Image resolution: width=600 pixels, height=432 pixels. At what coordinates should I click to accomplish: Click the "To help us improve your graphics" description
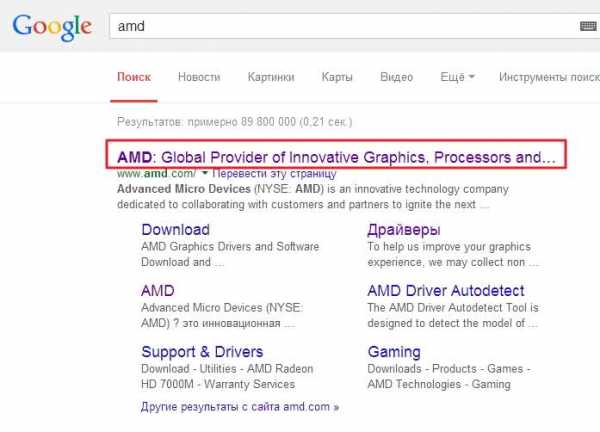point(449,247)
